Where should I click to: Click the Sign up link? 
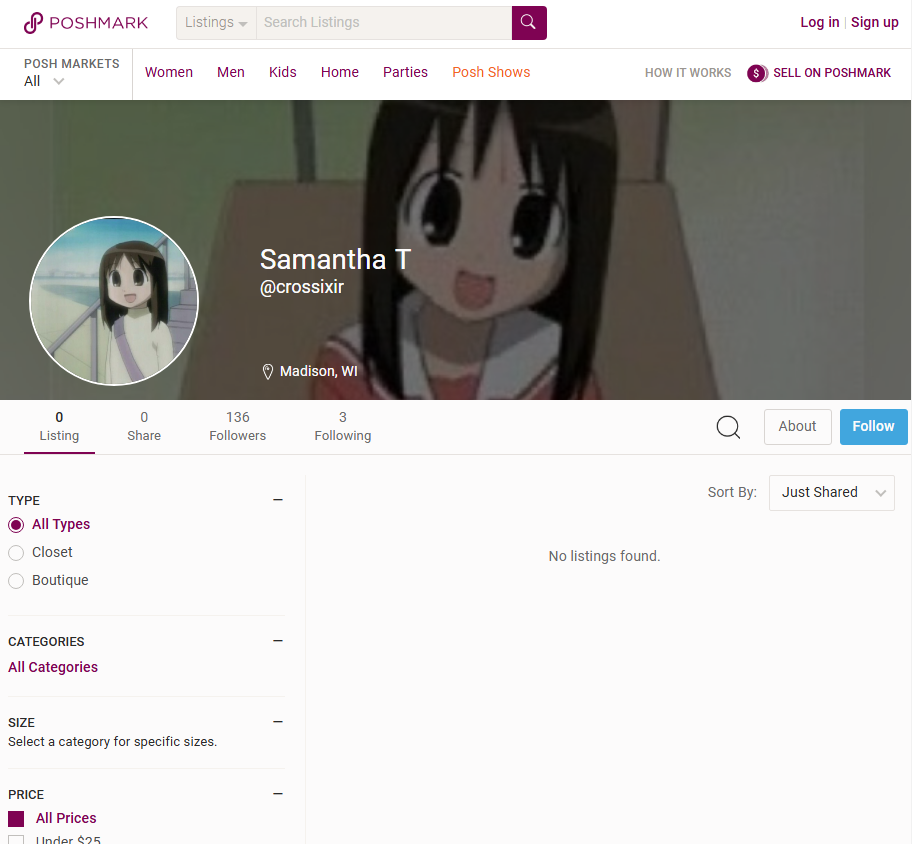point(874,22)
